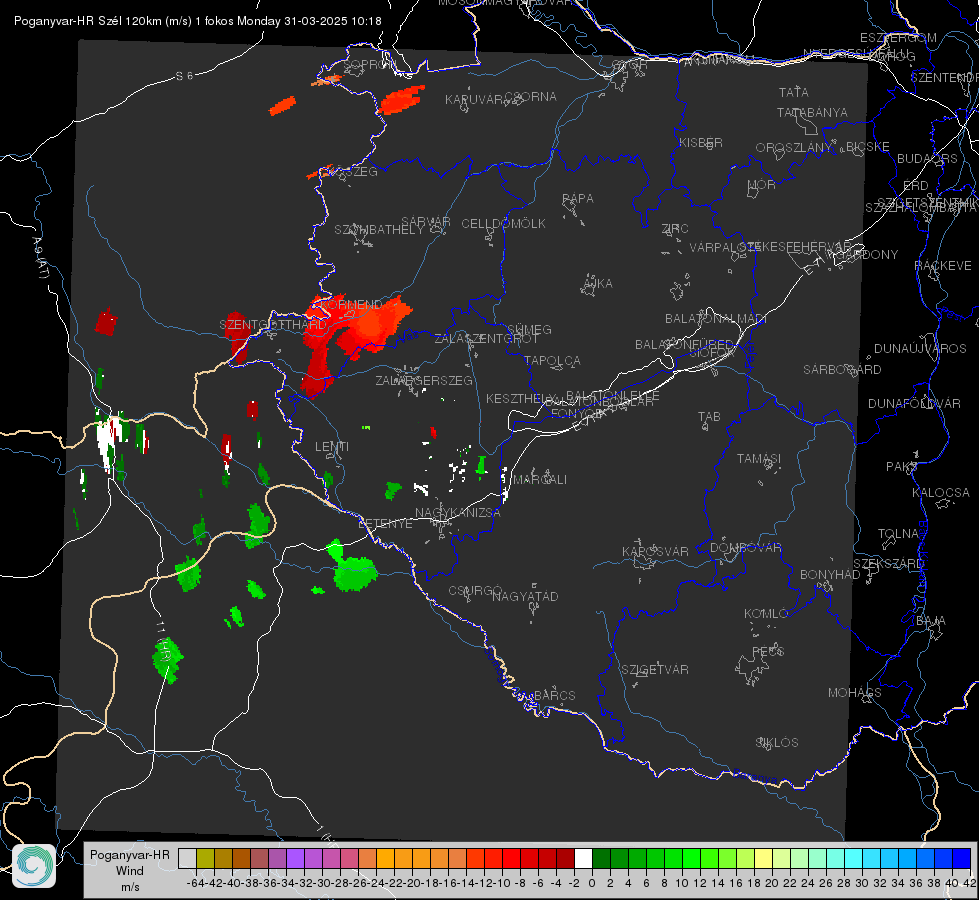Select the PÁPA city label
The height and width of the screenshot is (900, 979).
pyautogui.click(x=578, y=198)
